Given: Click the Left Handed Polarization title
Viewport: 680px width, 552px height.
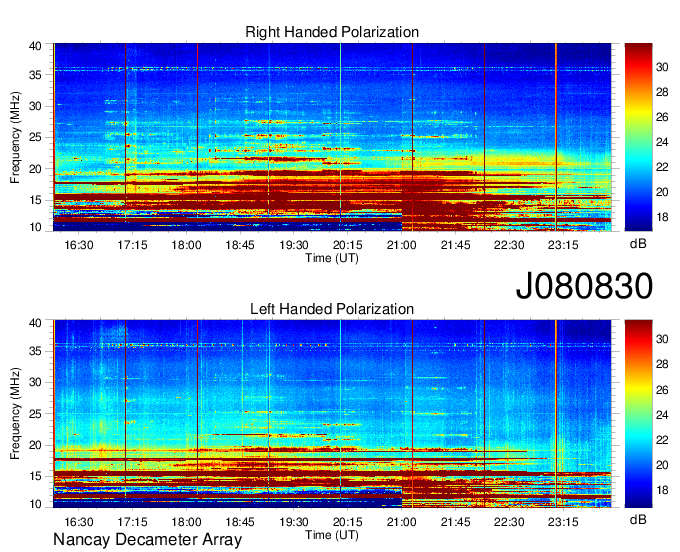Looking at the screenshot, I should (x=332, y=309).
